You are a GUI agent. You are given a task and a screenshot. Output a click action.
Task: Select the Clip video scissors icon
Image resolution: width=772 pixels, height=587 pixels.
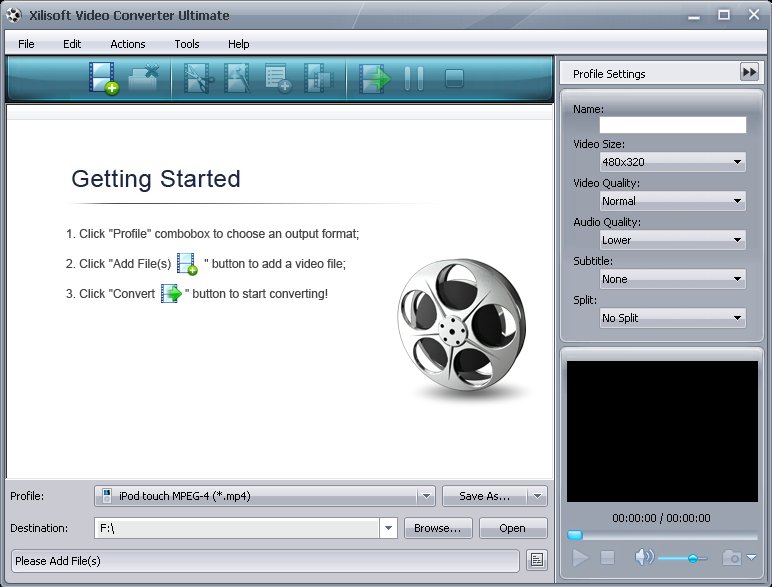196,78
